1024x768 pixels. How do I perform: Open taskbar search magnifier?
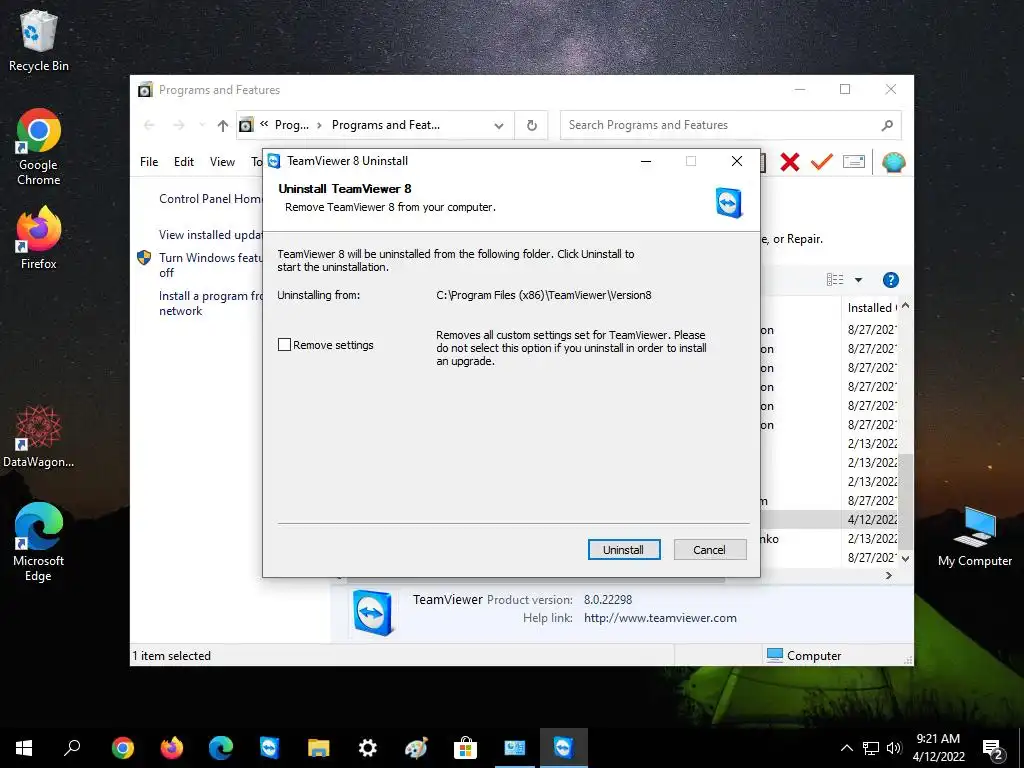pos(72,748)
